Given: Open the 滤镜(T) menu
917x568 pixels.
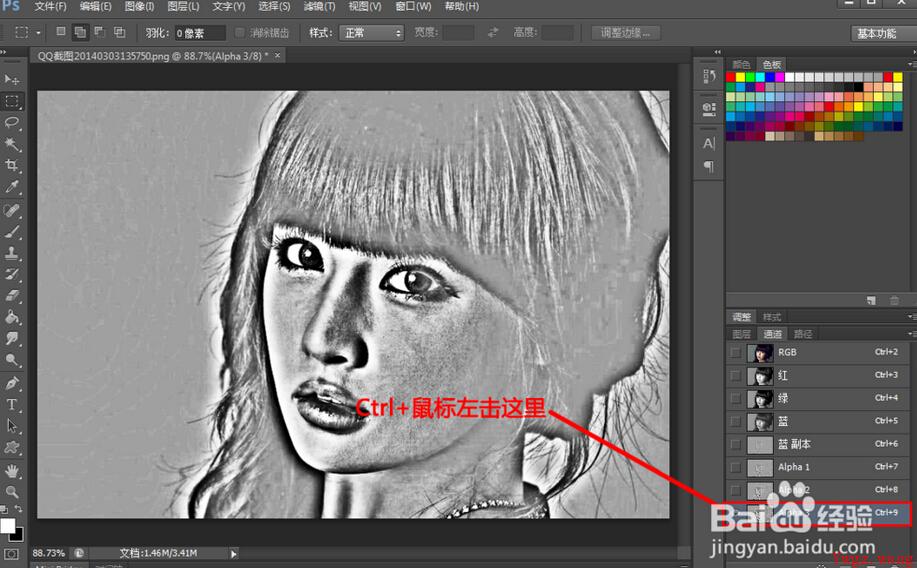Looking at the screenshot, I should tap(319, 7).
